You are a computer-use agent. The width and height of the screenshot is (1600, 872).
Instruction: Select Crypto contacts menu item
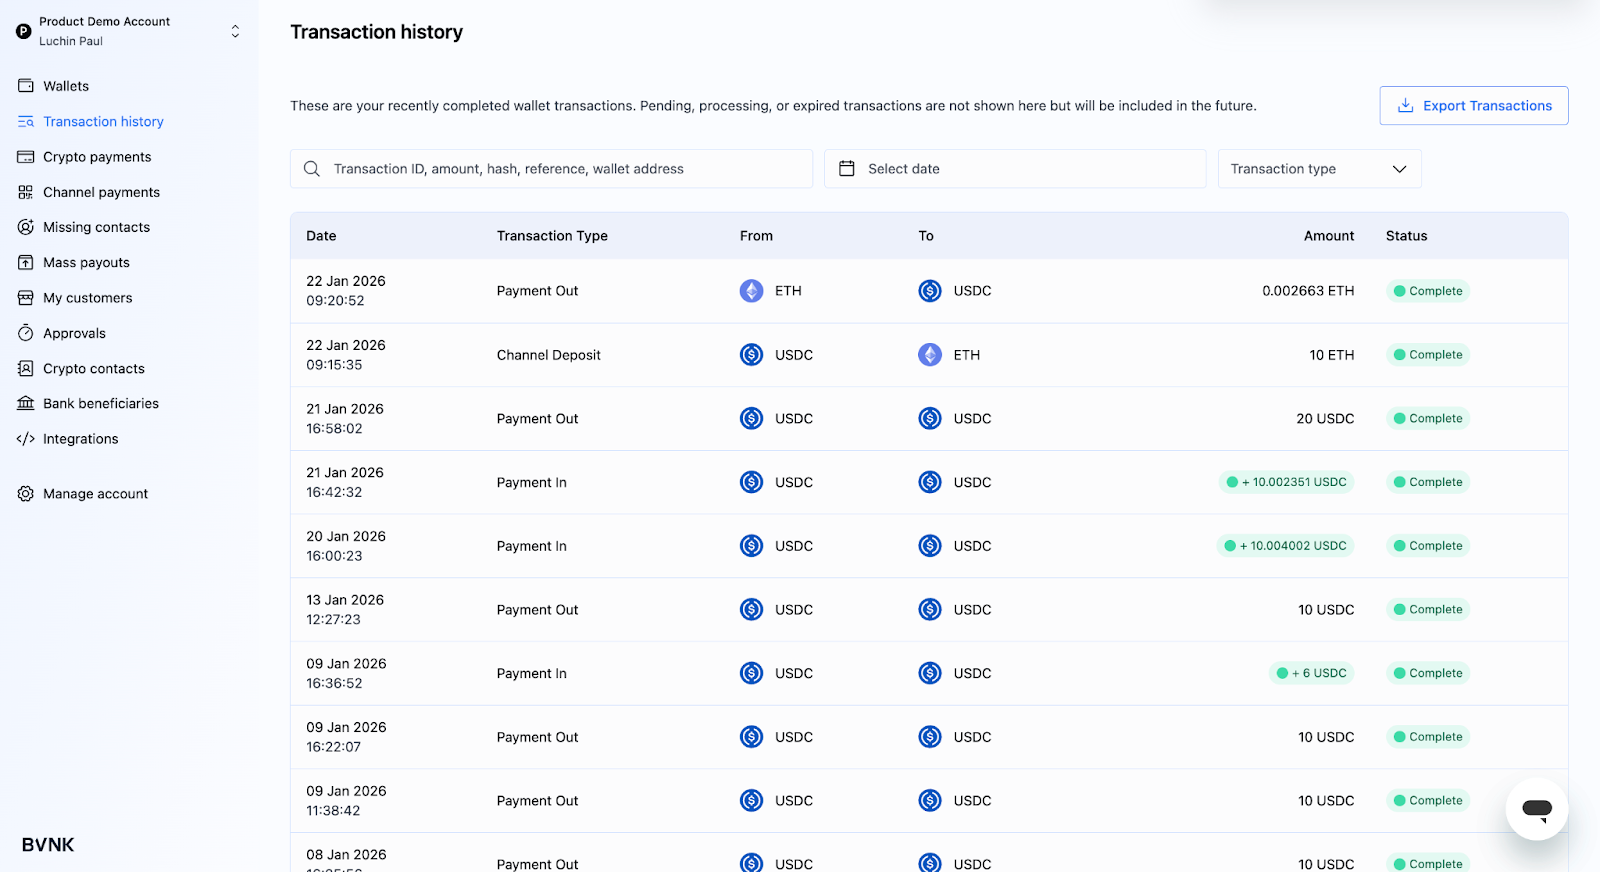click(x=93, y=369)
